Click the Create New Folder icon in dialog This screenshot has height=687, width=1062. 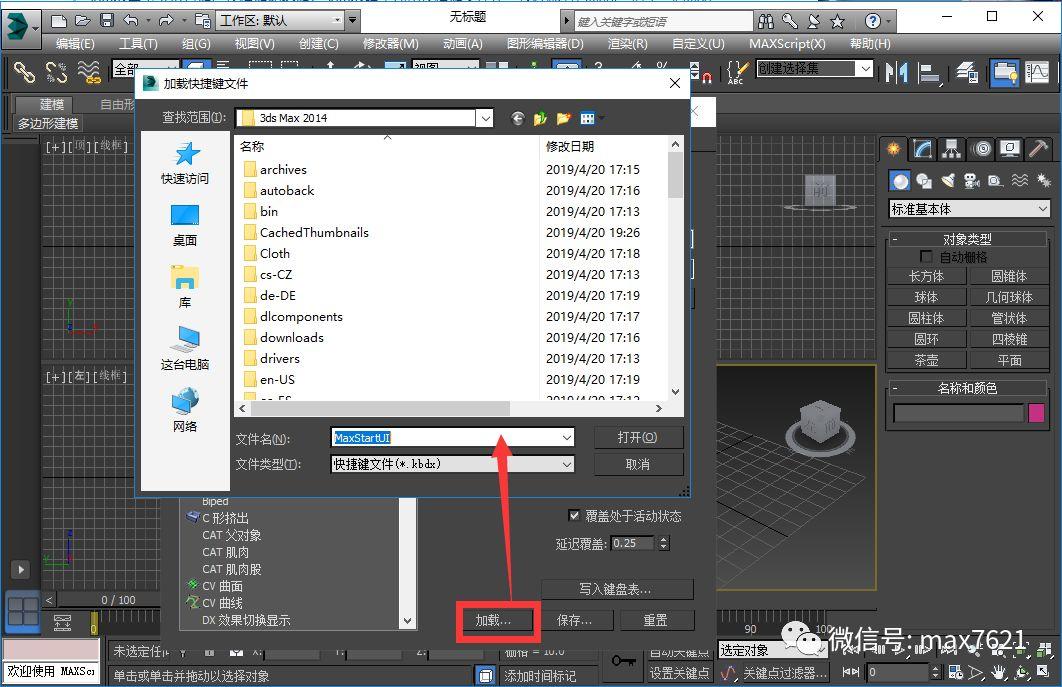tap(564, 119)
